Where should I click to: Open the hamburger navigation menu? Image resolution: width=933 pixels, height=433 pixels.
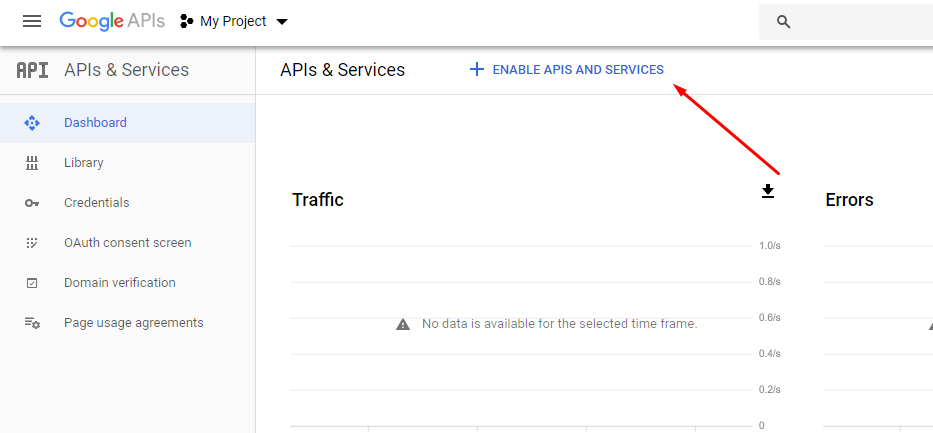32,21
